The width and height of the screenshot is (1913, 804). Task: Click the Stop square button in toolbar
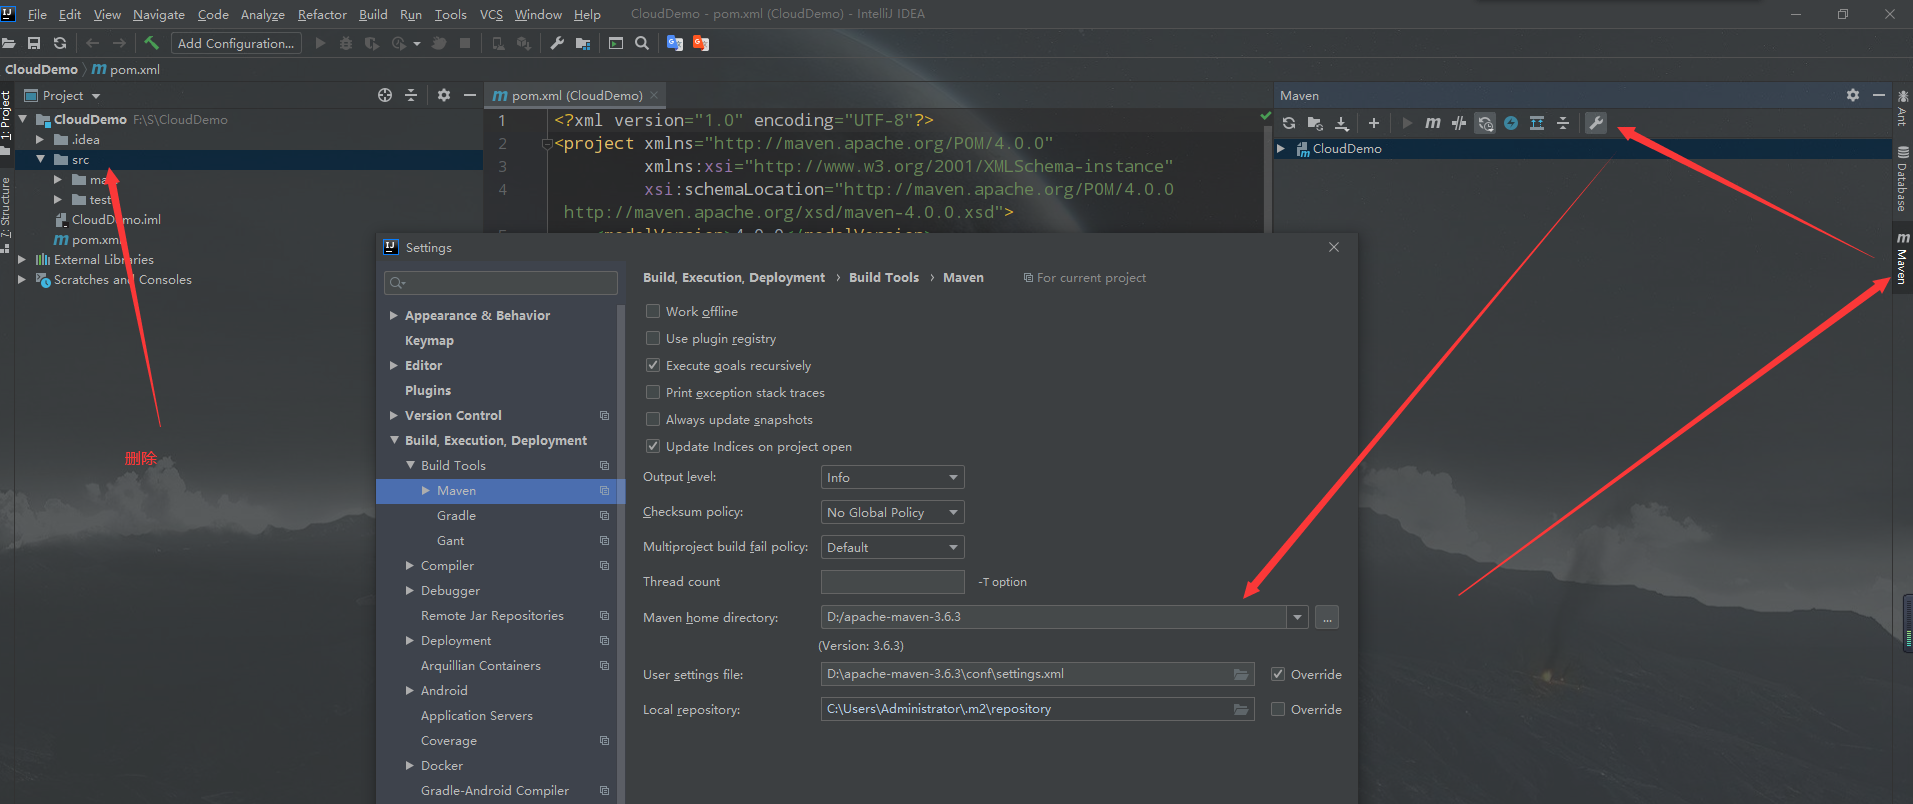coord(465,43)
